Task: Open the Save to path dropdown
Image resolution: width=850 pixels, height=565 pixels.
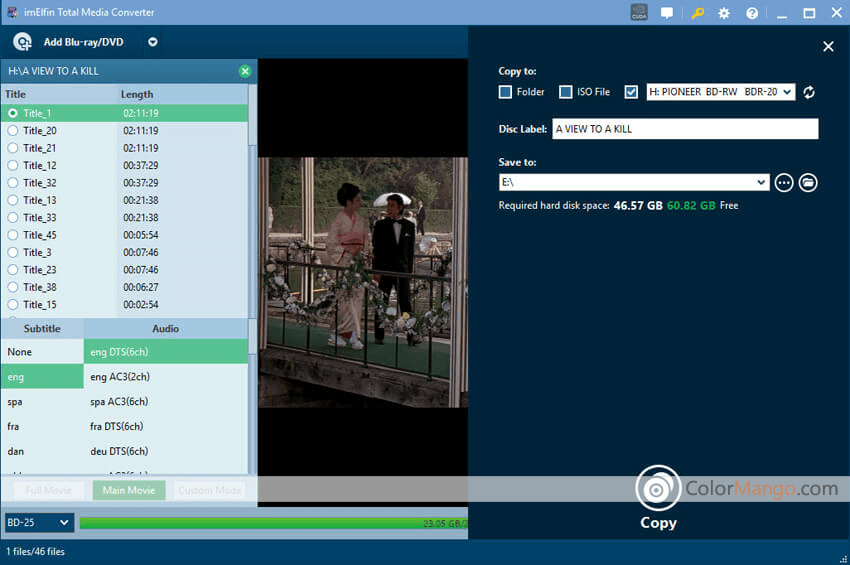Action: [x=761, y=182]
